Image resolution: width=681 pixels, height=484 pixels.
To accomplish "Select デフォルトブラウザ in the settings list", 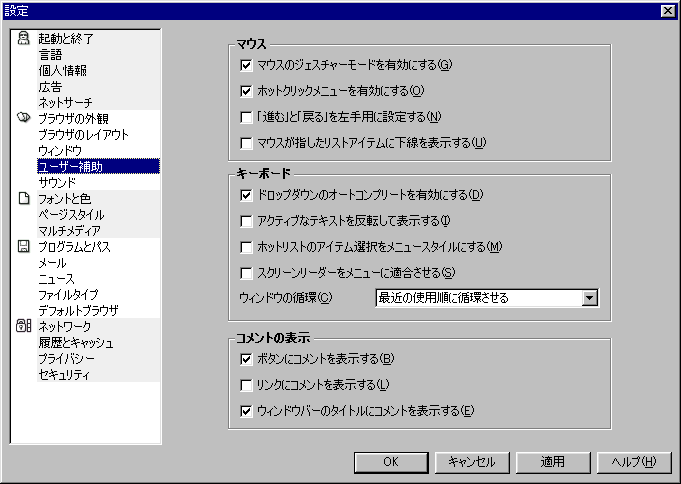I will (98, 310).
